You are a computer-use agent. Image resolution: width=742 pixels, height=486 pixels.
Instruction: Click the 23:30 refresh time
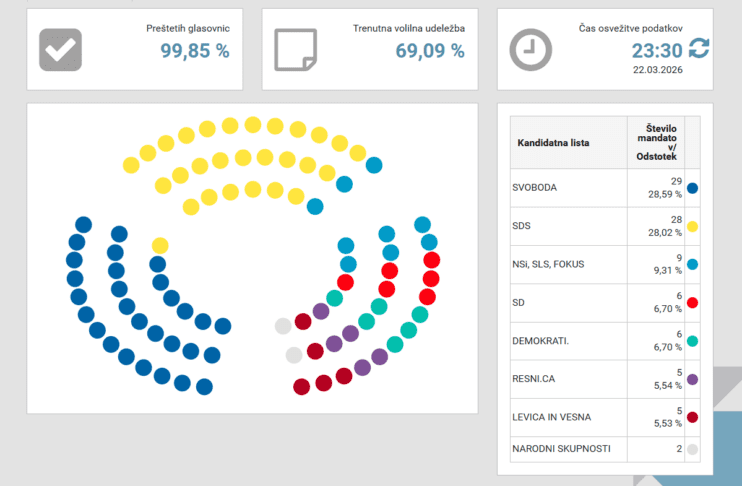click(656, 51)
